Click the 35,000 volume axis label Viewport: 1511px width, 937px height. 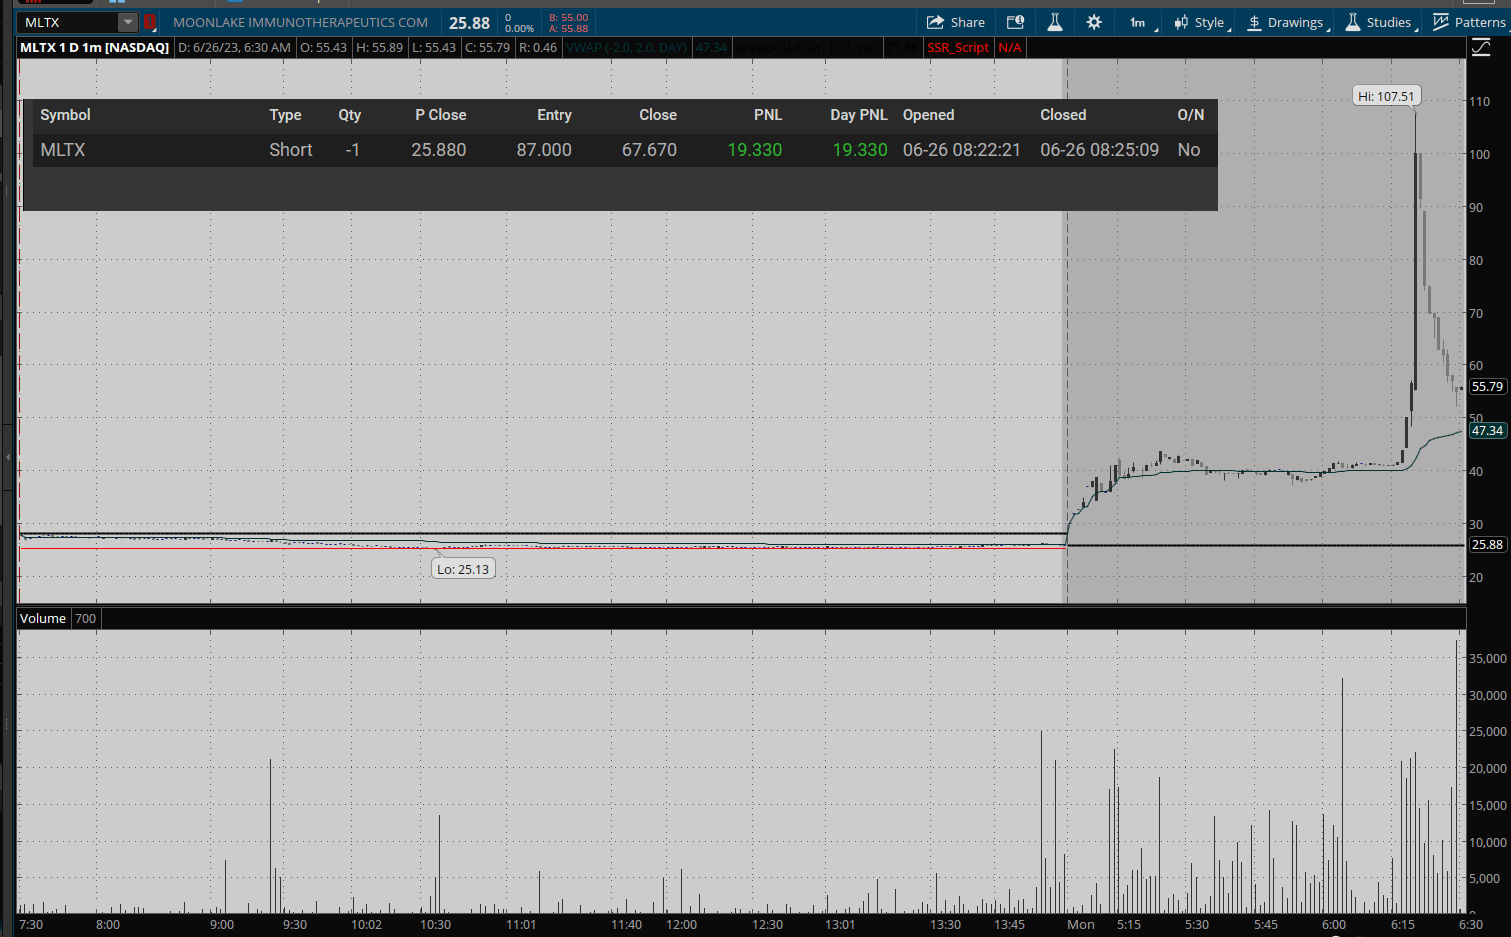pos(1488,658)
